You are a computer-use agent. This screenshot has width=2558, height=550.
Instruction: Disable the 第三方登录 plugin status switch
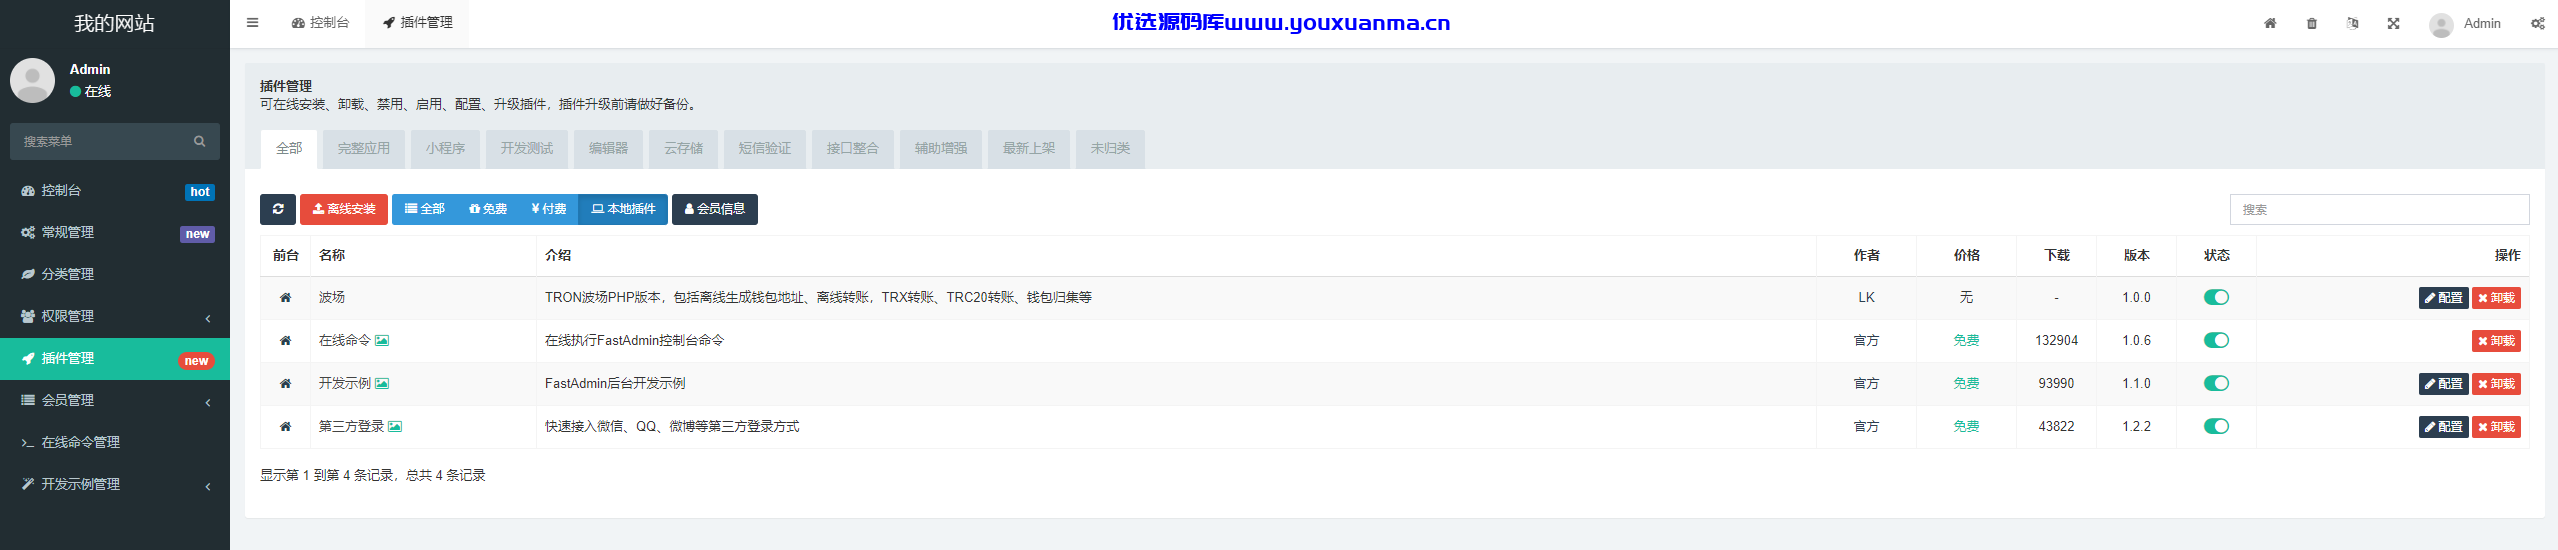point(2216,426)
